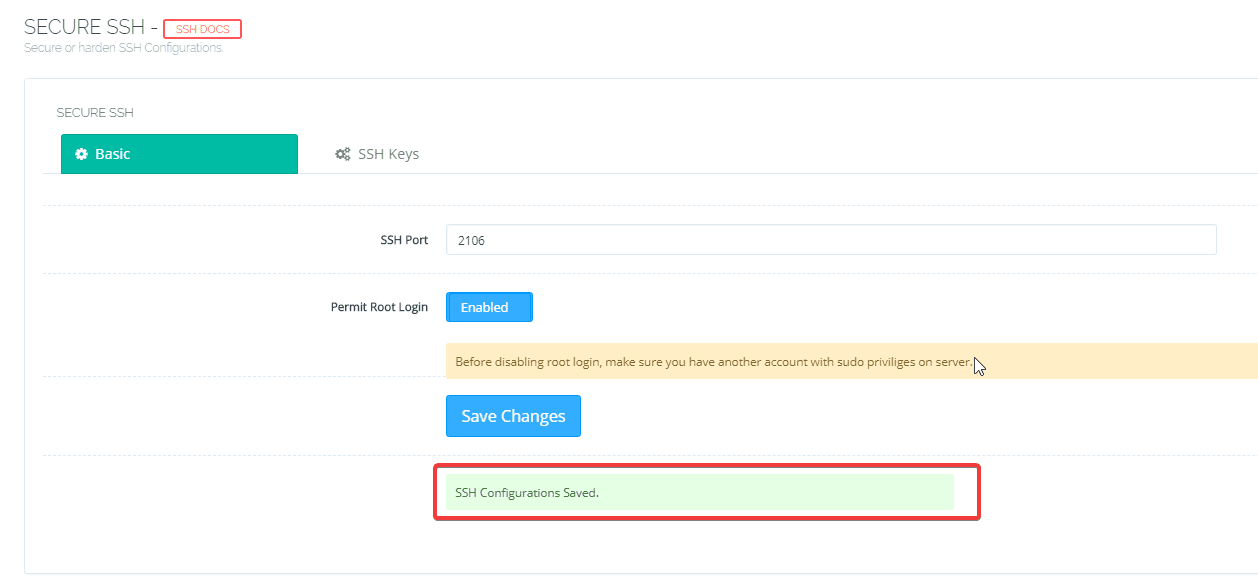Click the 'SSH Keys' tab text
The width and height of the screenshot is (1258, 580).
click(x=388, y=154)
